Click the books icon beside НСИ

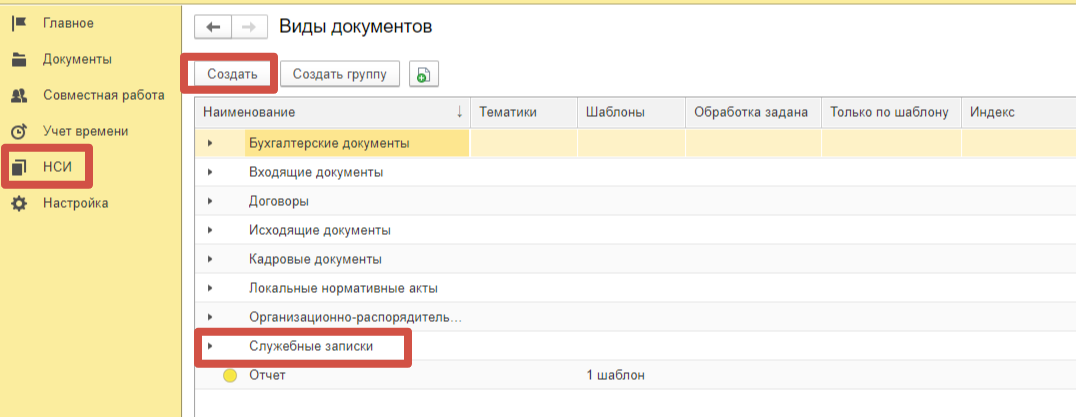[18, 167]
